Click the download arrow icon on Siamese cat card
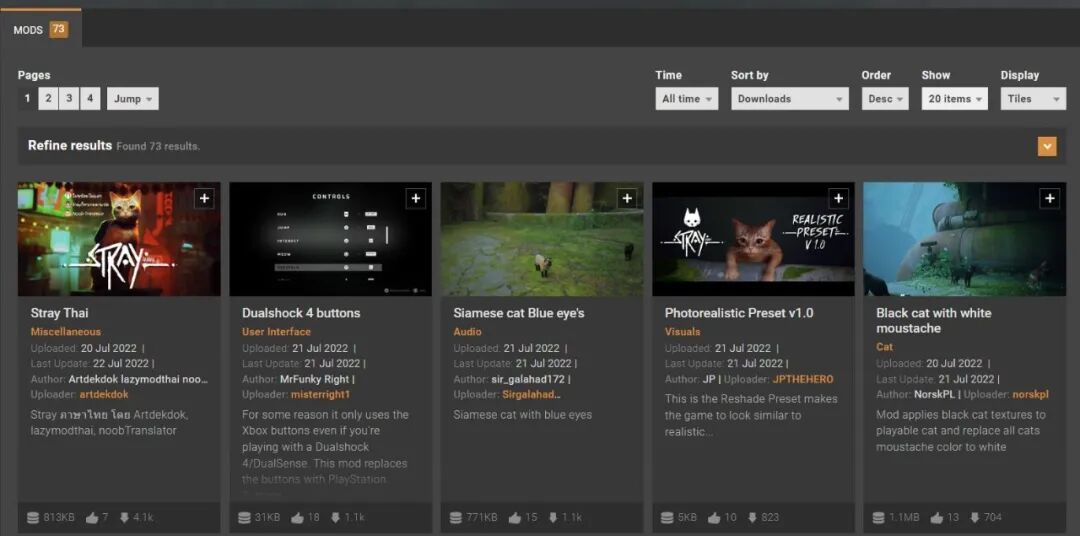1080x536 pixels. point(553,517)
